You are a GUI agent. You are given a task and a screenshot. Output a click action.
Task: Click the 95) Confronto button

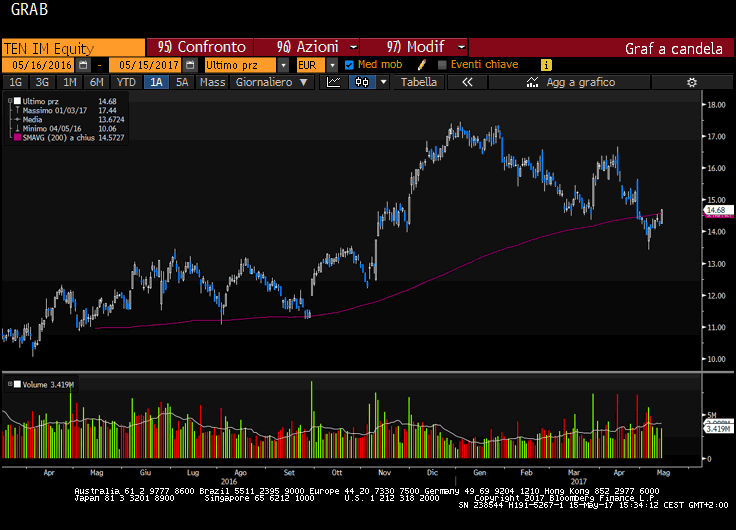tap(200, 47)
